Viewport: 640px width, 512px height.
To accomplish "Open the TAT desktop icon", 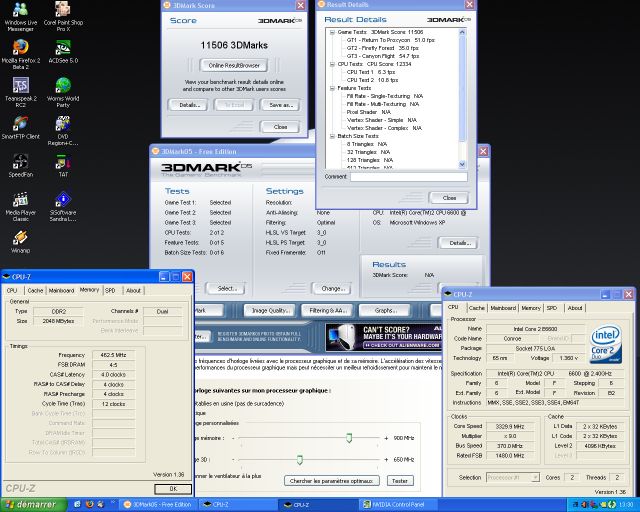I will [63, 165].
